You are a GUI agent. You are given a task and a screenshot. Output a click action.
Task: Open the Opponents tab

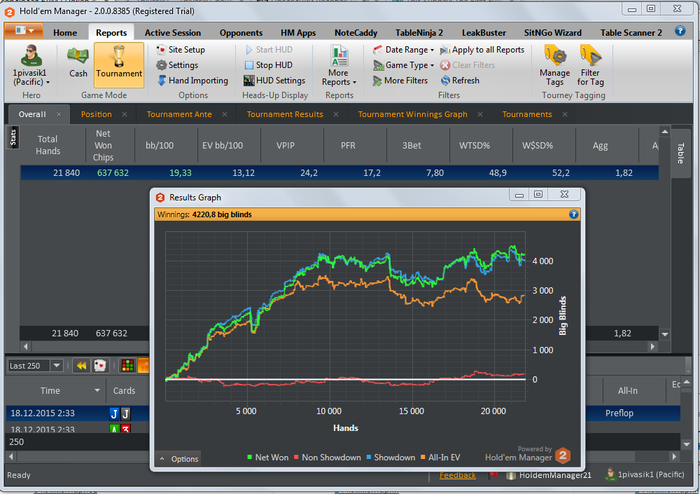point(241,33)
